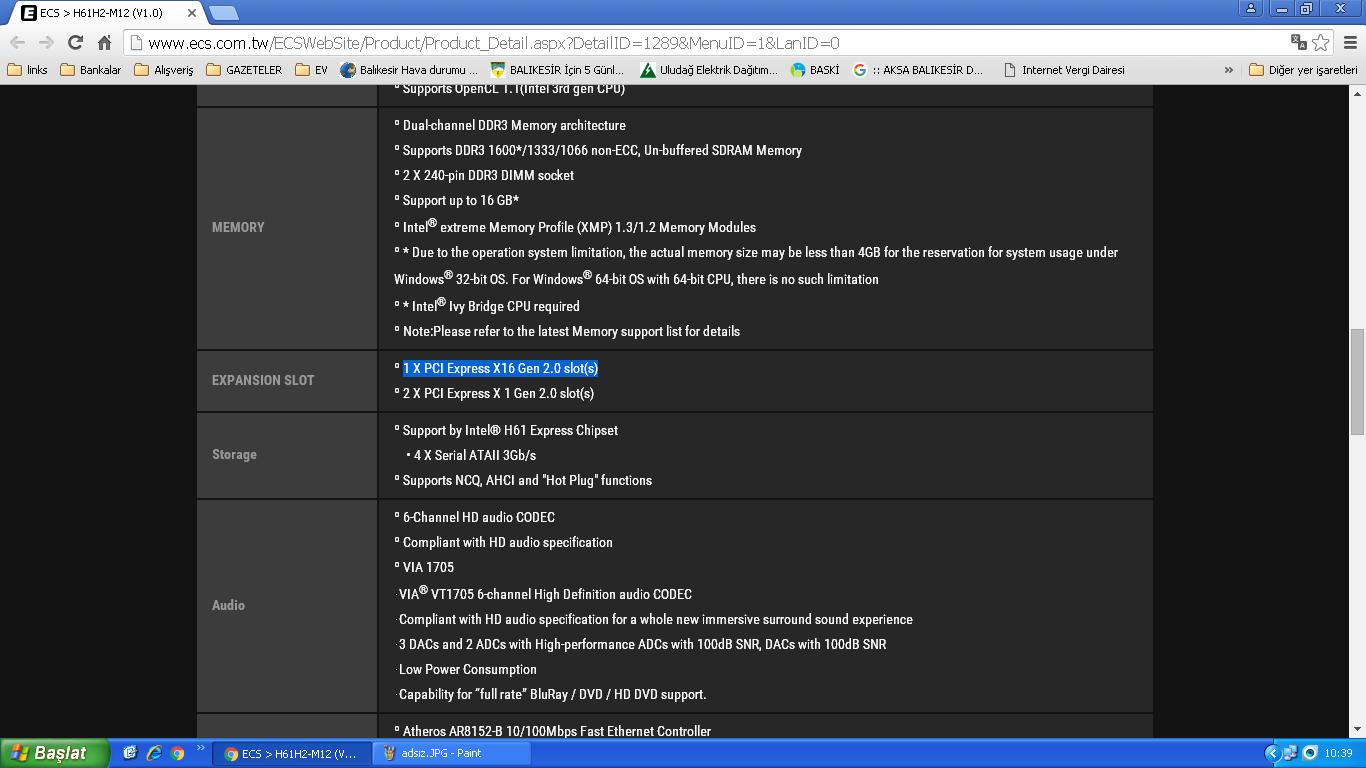The image size is (1366, 768).
Task: Open the links bookmark folder
Action: (28, 70)
